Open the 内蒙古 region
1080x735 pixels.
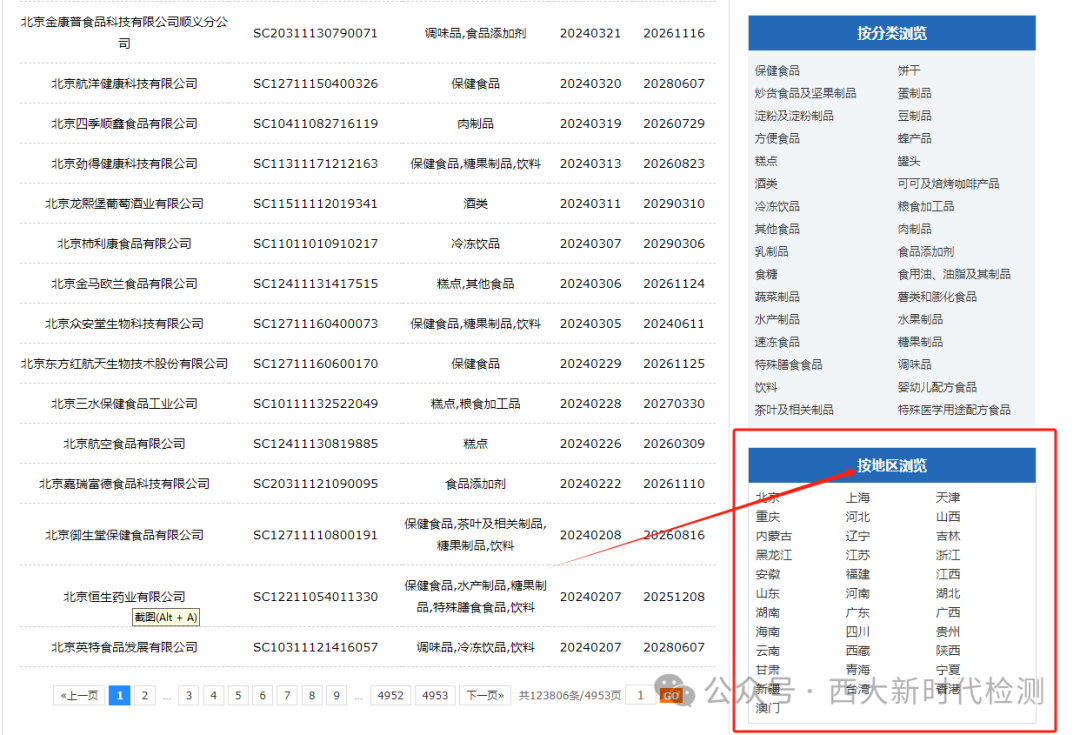[x=773, y=536]
